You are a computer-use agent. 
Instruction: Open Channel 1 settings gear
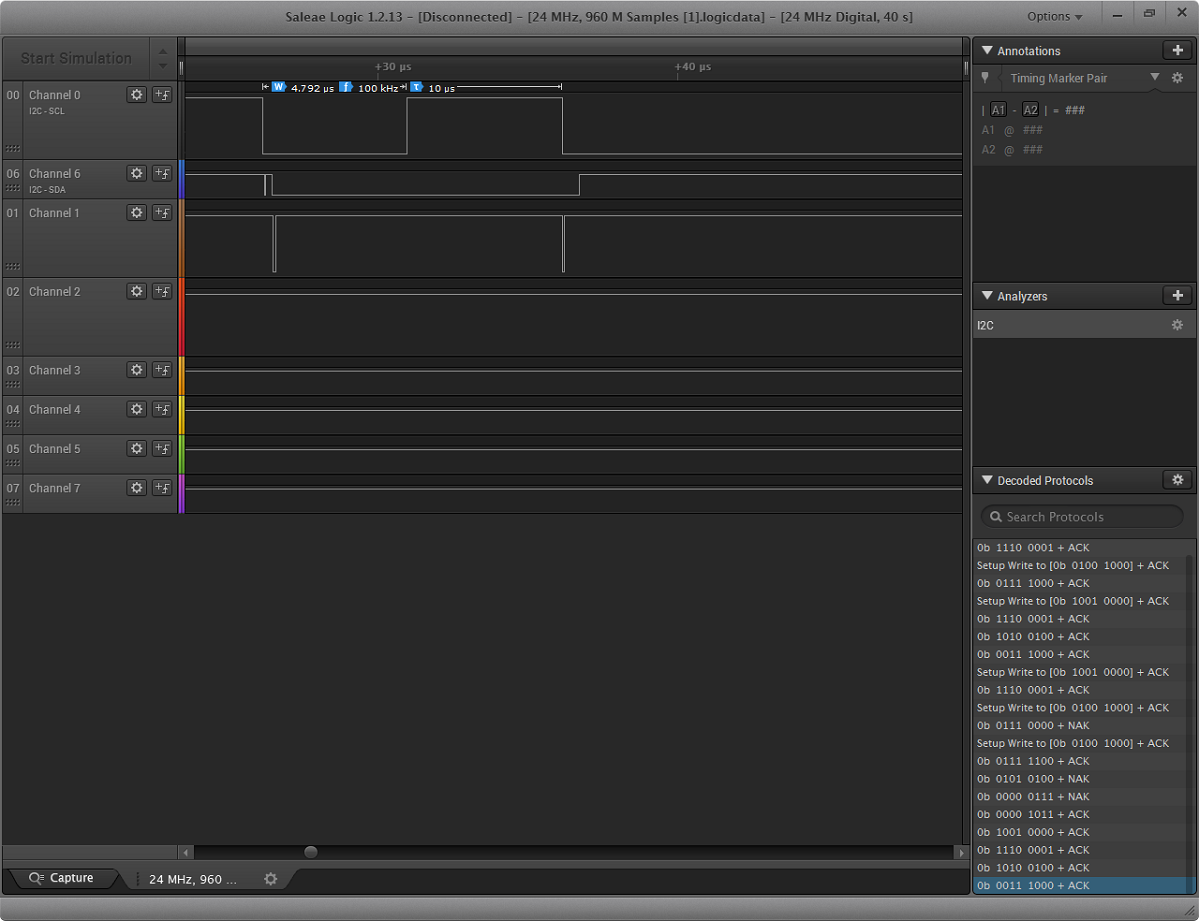coord(137,213)
